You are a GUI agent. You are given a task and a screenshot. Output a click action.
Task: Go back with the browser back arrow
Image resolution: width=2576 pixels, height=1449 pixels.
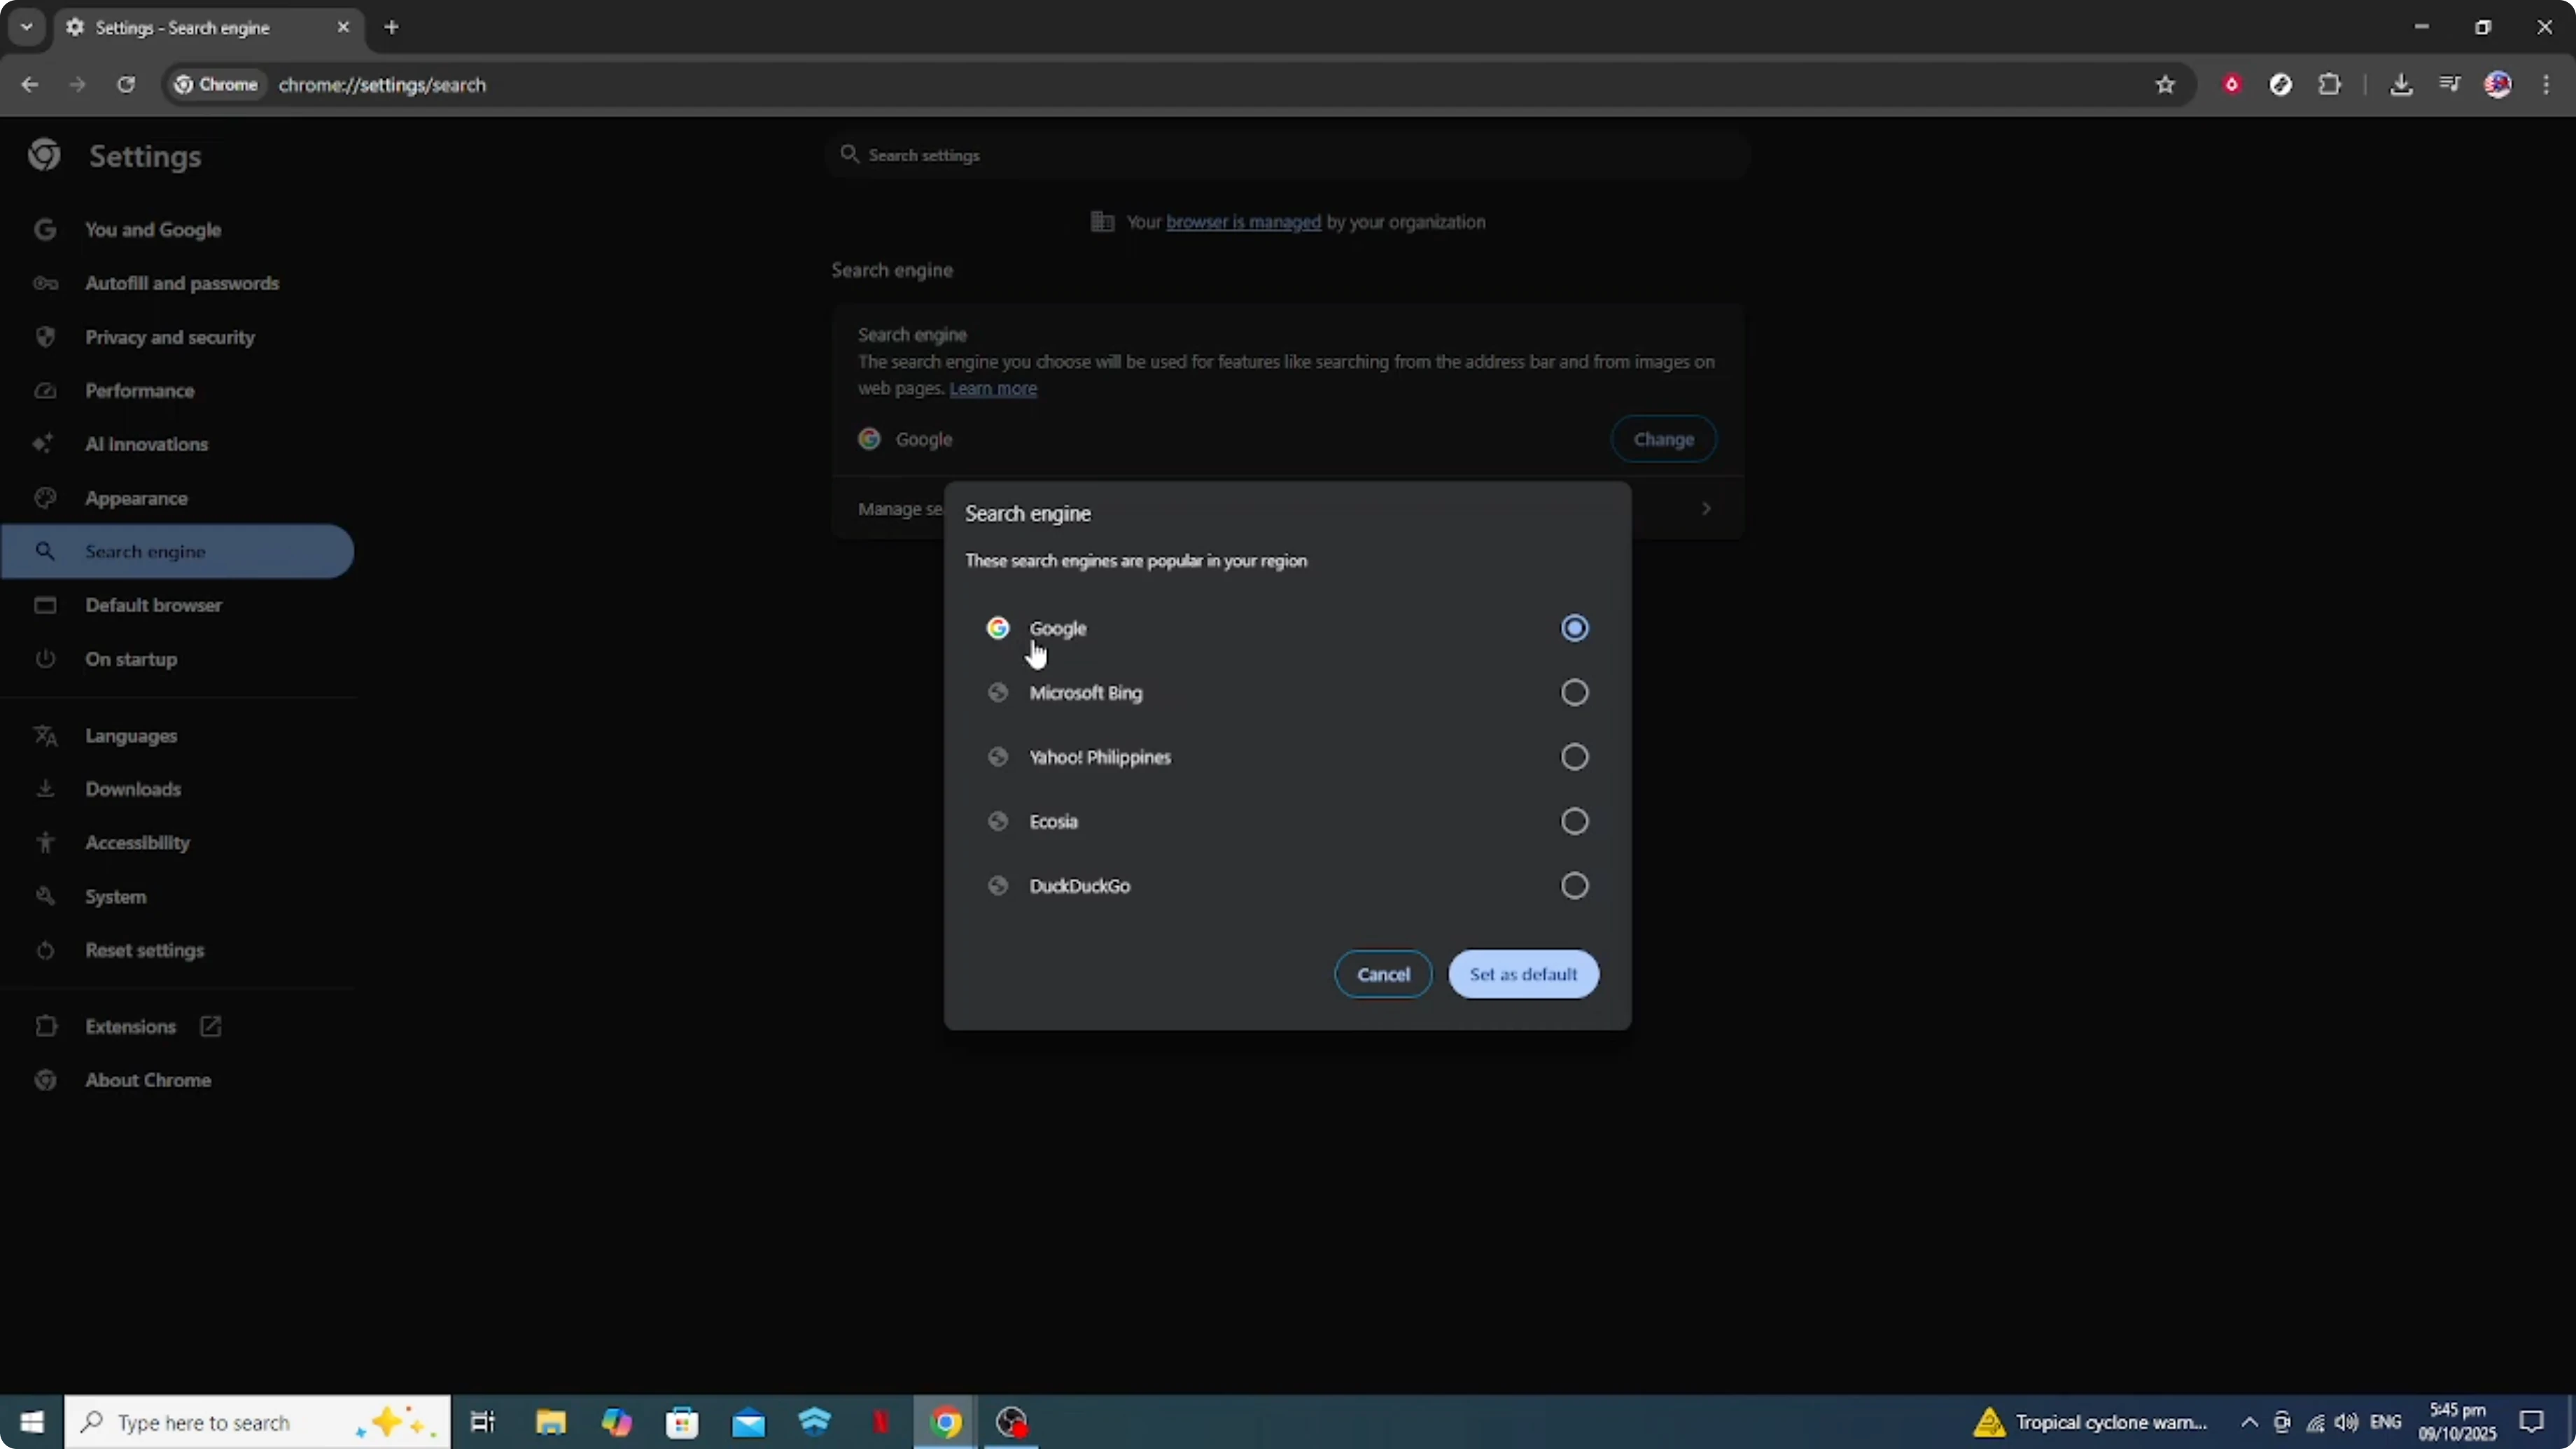point(29,85)
